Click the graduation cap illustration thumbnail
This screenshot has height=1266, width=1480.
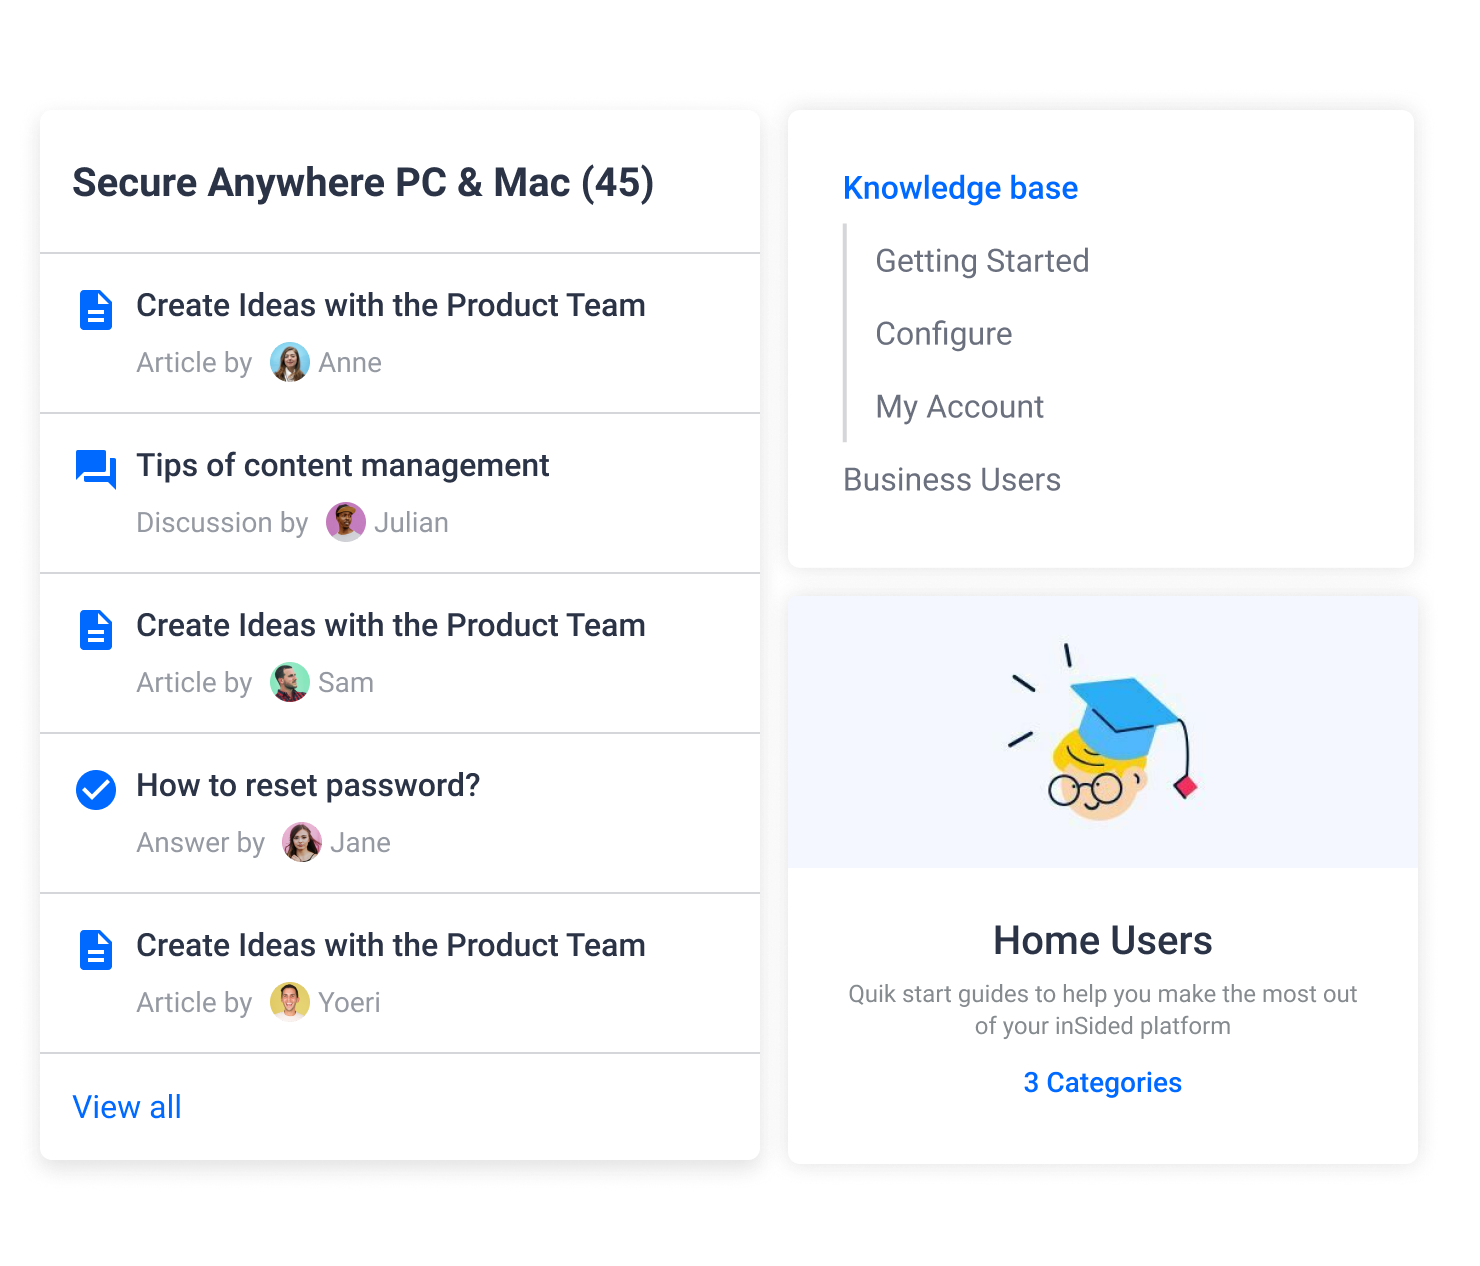click(x=1103, y=732)
